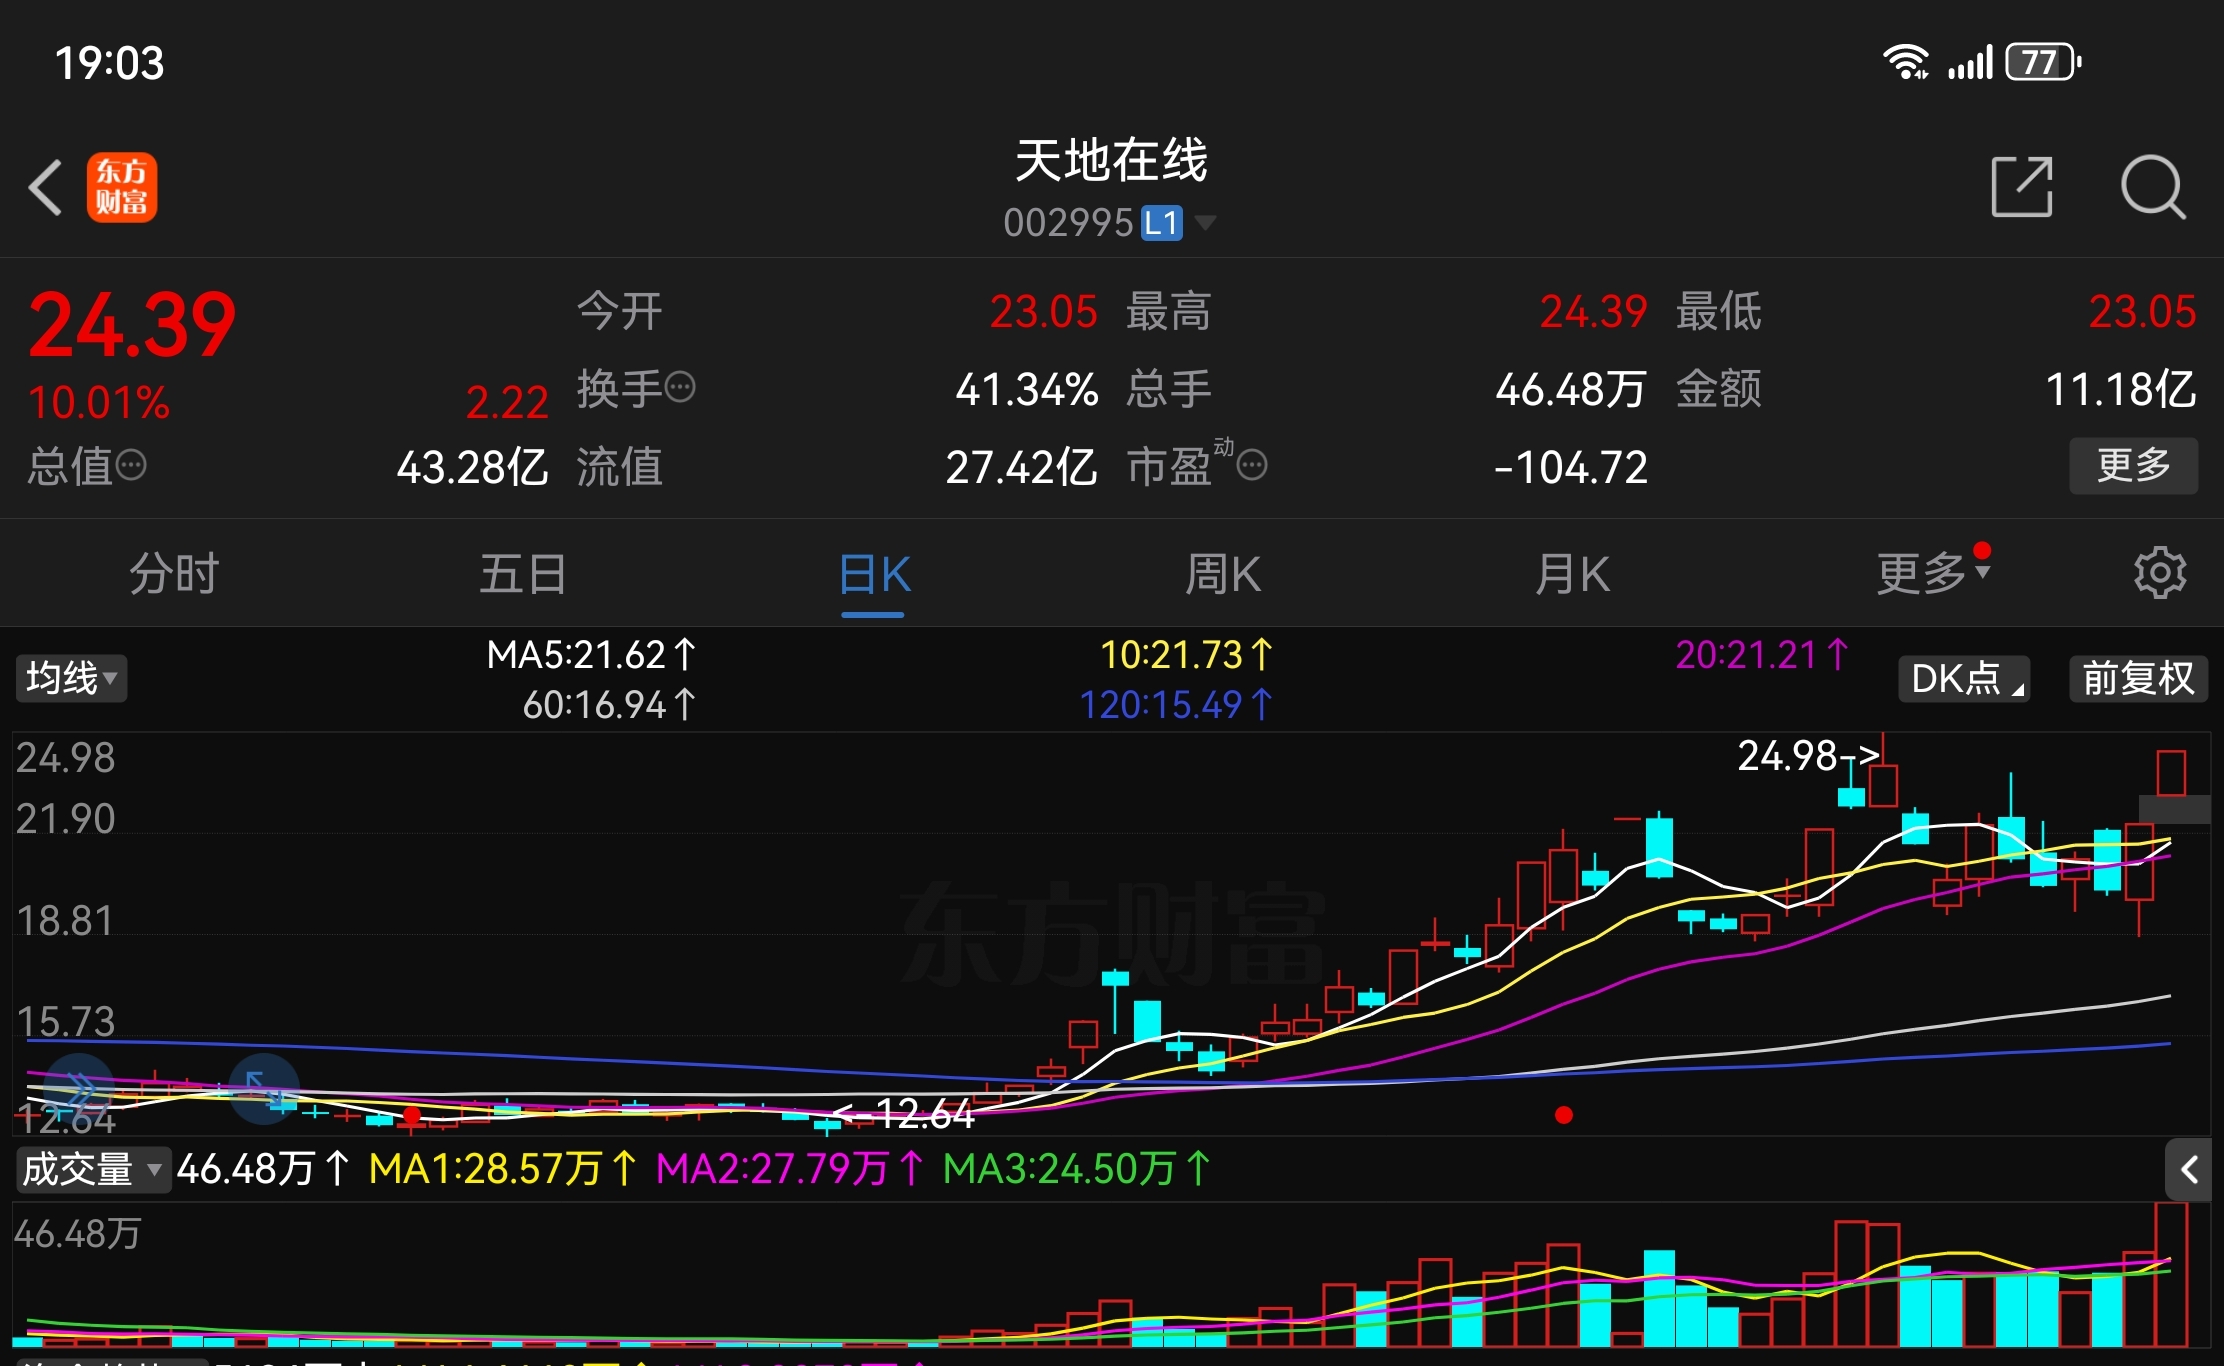Viewport: 2224px width, 1366px height.
Task: Tap the MA5:21.62 label
Action: coord(590,655)
